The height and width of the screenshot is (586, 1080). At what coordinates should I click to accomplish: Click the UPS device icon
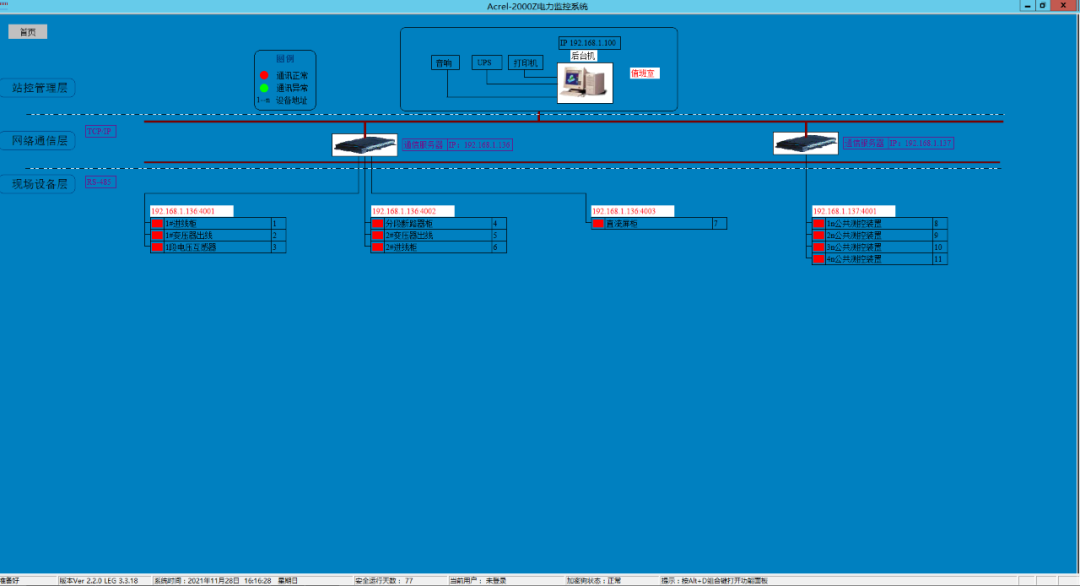coord(486,62)
